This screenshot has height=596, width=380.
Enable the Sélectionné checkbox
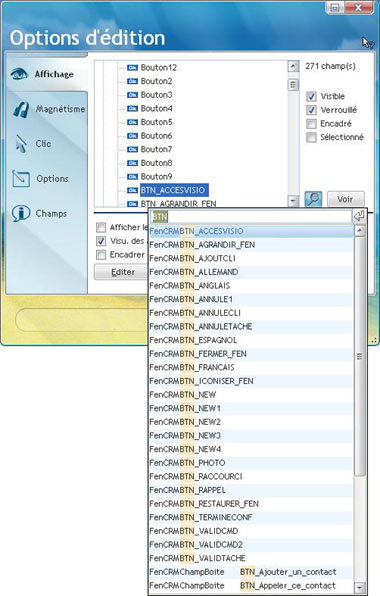point(311,137)
